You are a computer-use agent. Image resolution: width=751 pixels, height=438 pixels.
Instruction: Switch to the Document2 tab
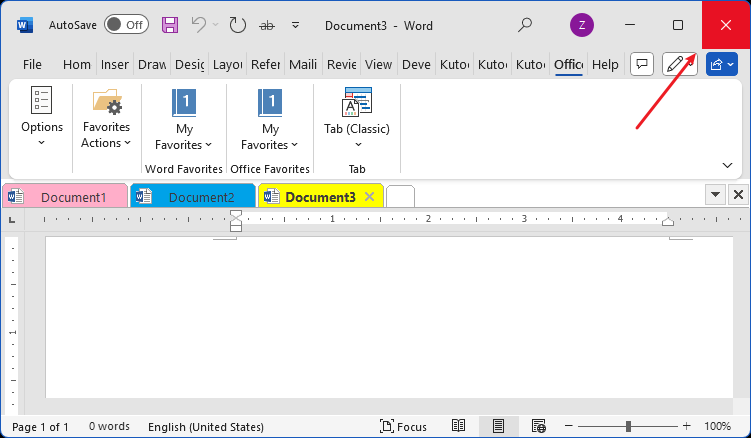pyautogui.click(x=192, y=197)
